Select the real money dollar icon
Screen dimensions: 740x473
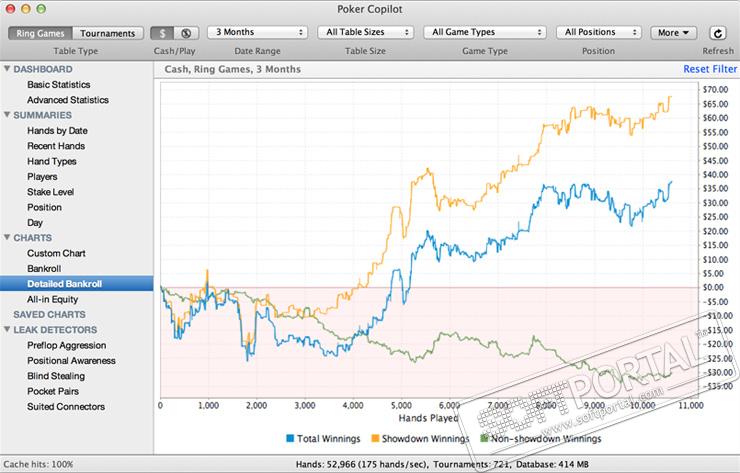click(x=162, y=33)
